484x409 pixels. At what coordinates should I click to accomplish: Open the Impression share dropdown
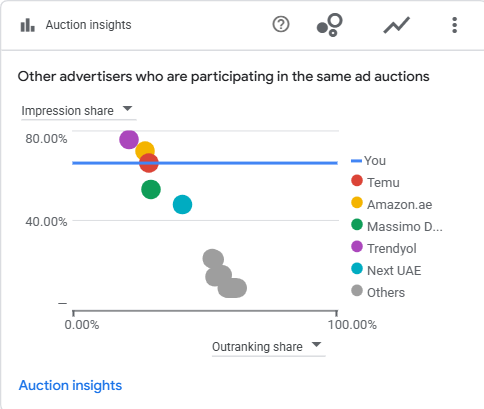79,110
